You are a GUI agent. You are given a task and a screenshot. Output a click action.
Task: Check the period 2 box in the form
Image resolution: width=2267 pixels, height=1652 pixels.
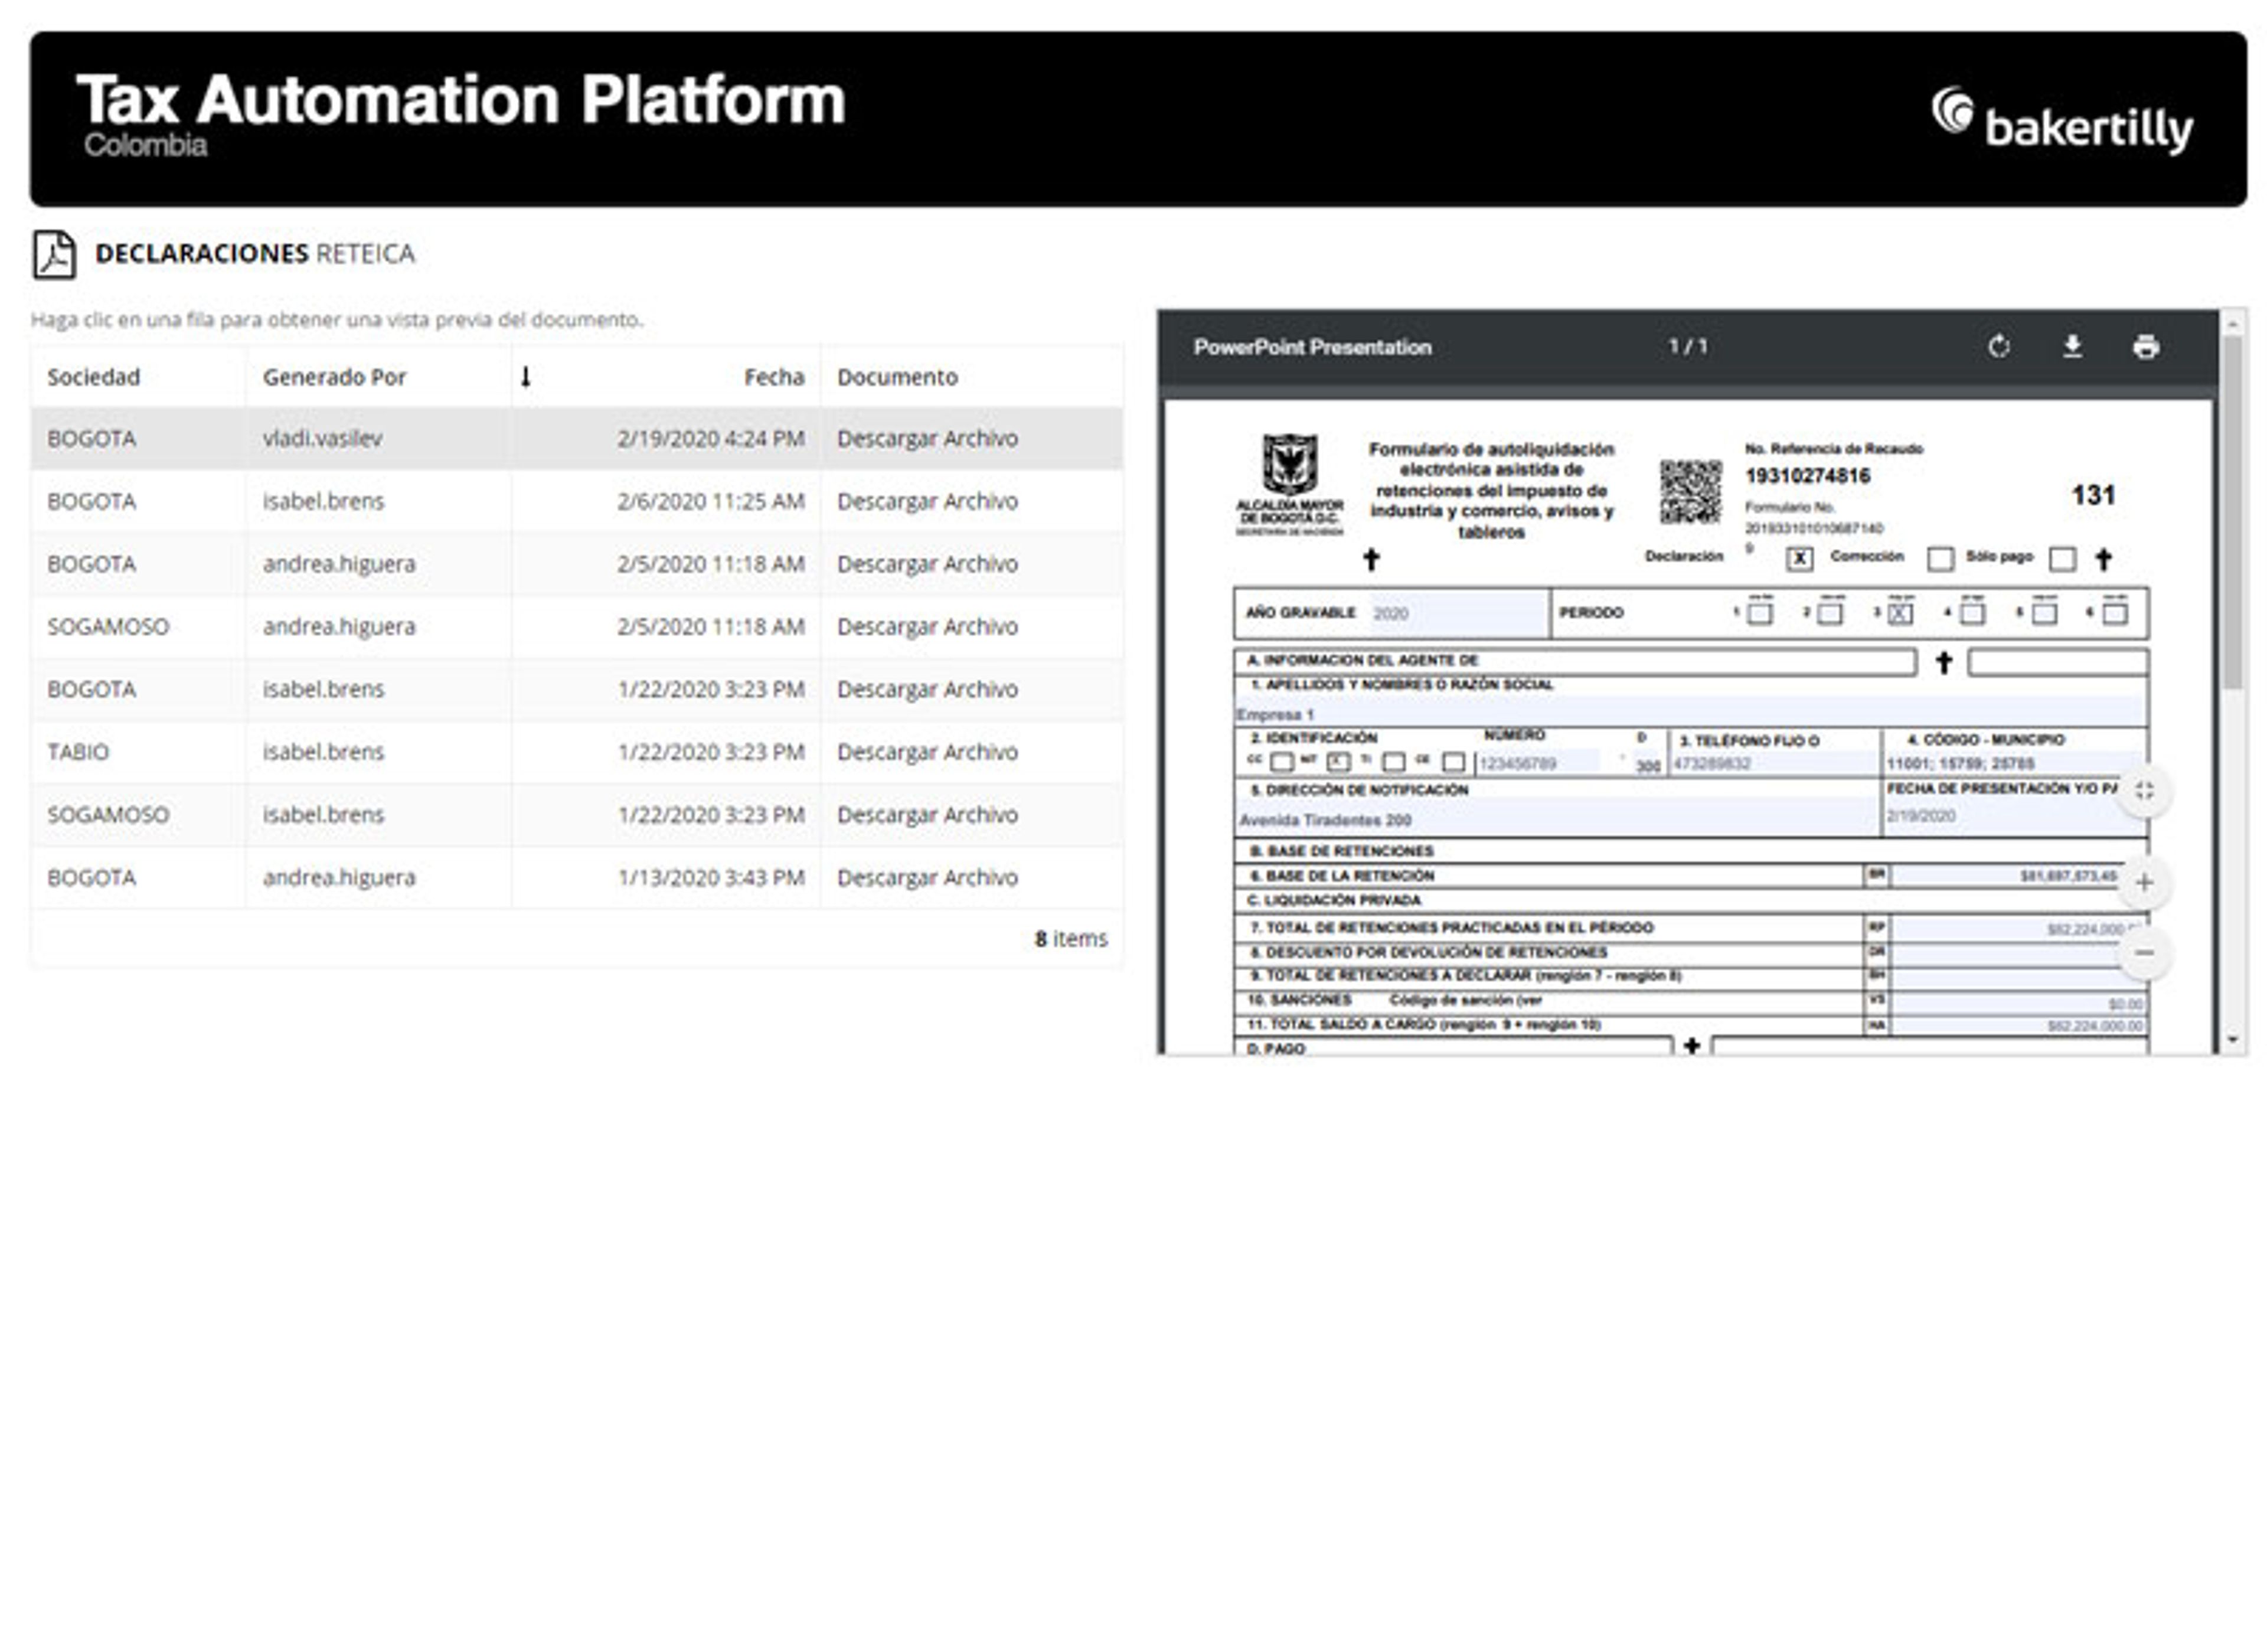coord(1830,613)
